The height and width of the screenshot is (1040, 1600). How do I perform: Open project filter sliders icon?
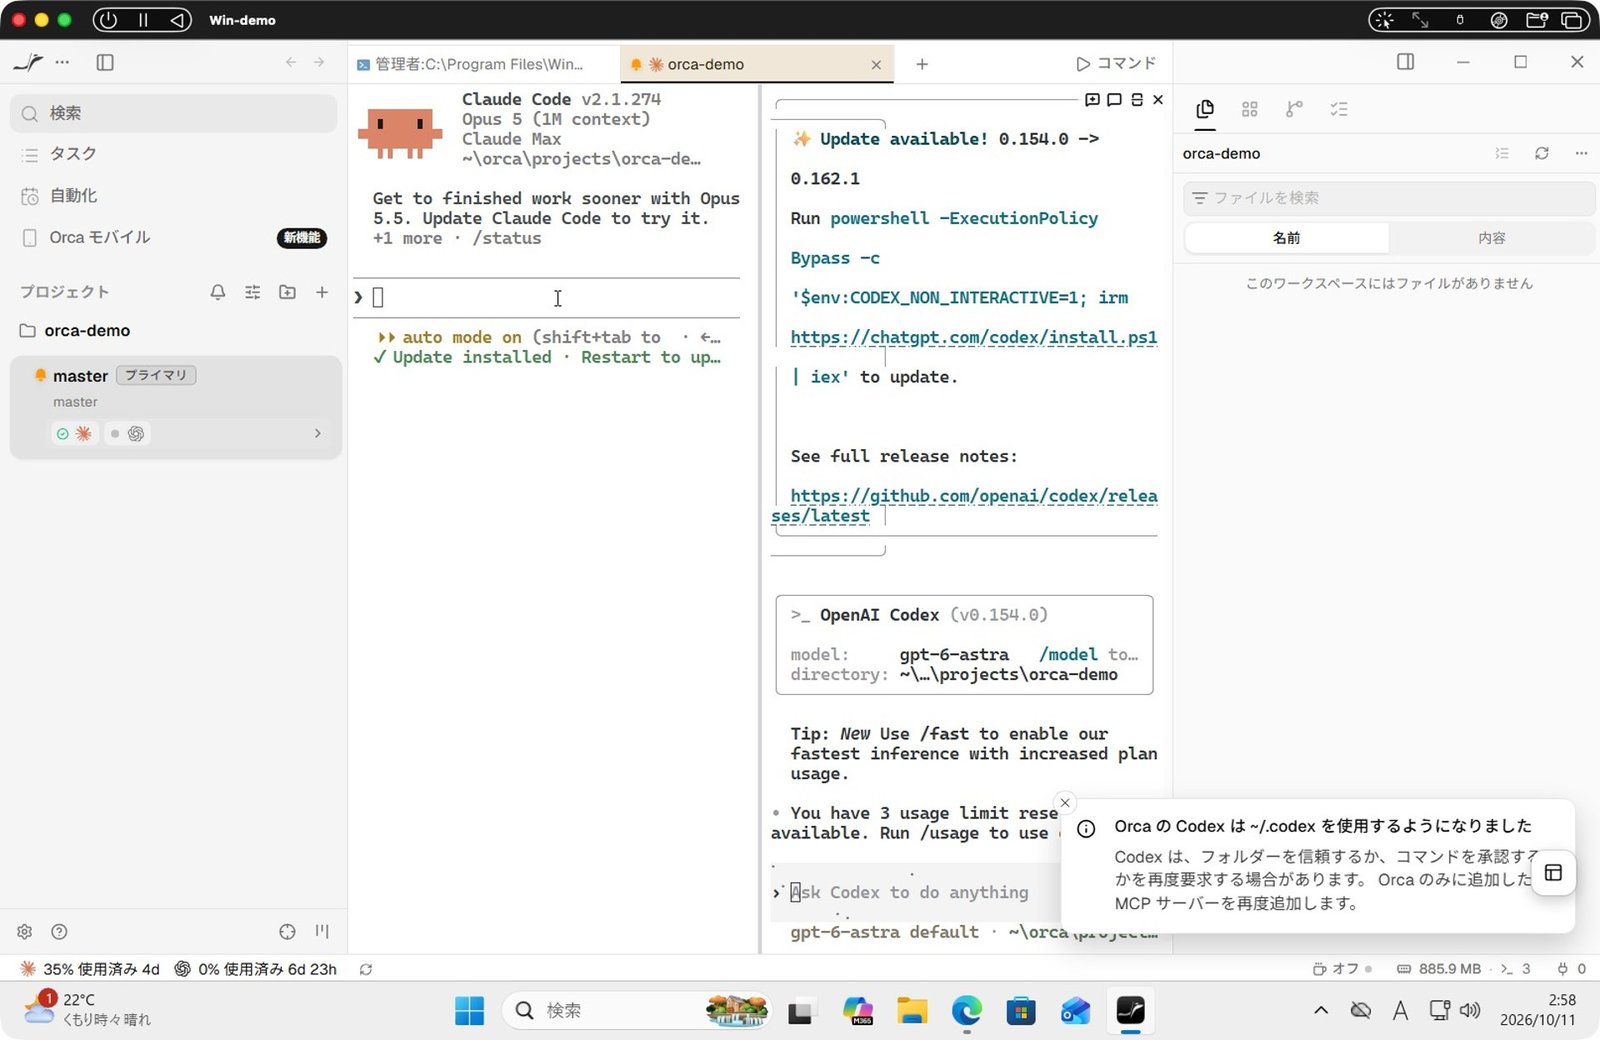point(252,292)
